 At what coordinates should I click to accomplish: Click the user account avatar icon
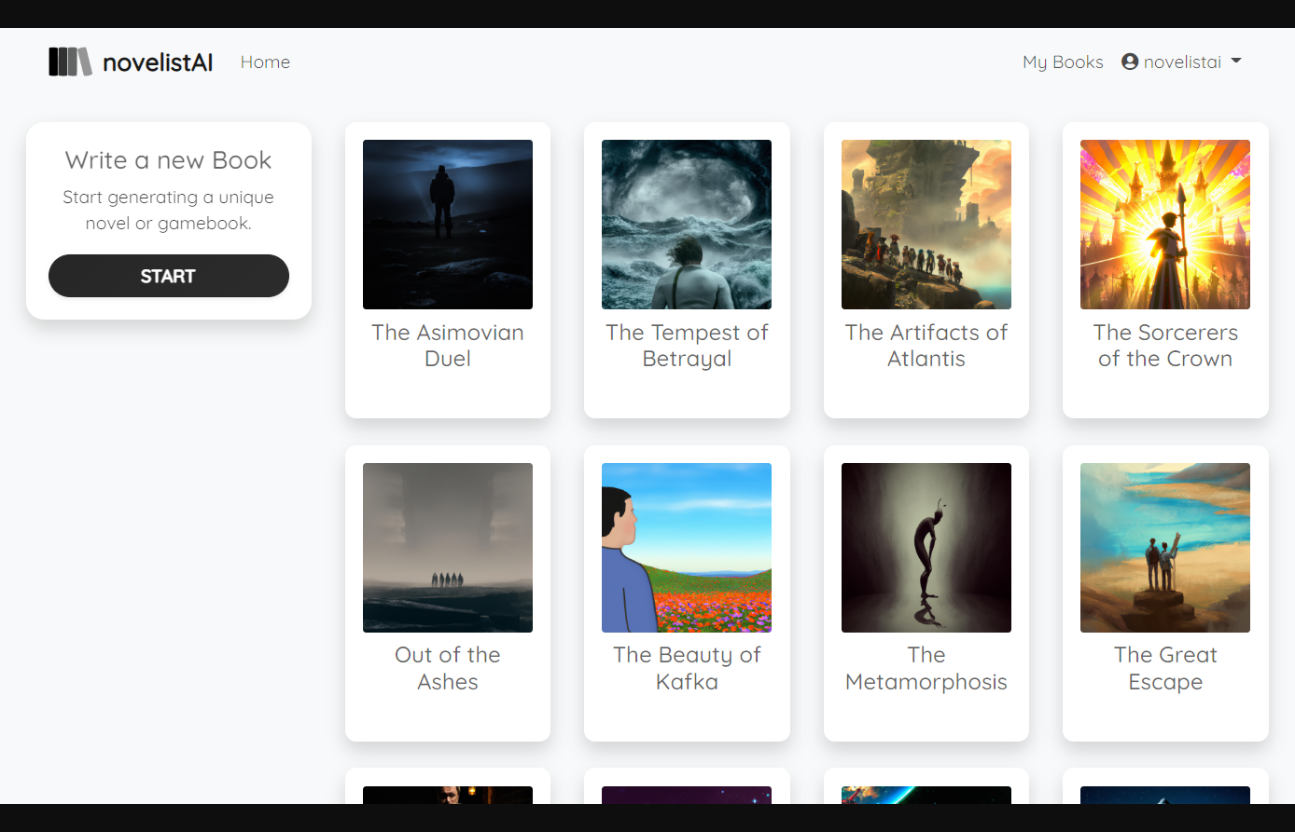(1130, 62)
